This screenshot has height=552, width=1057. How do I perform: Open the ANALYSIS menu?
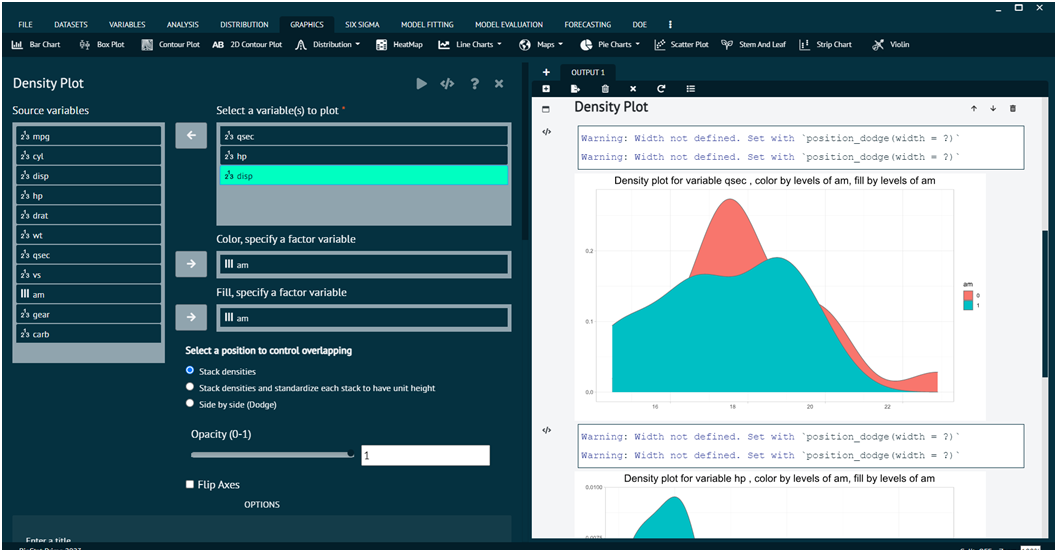(183, 24)
